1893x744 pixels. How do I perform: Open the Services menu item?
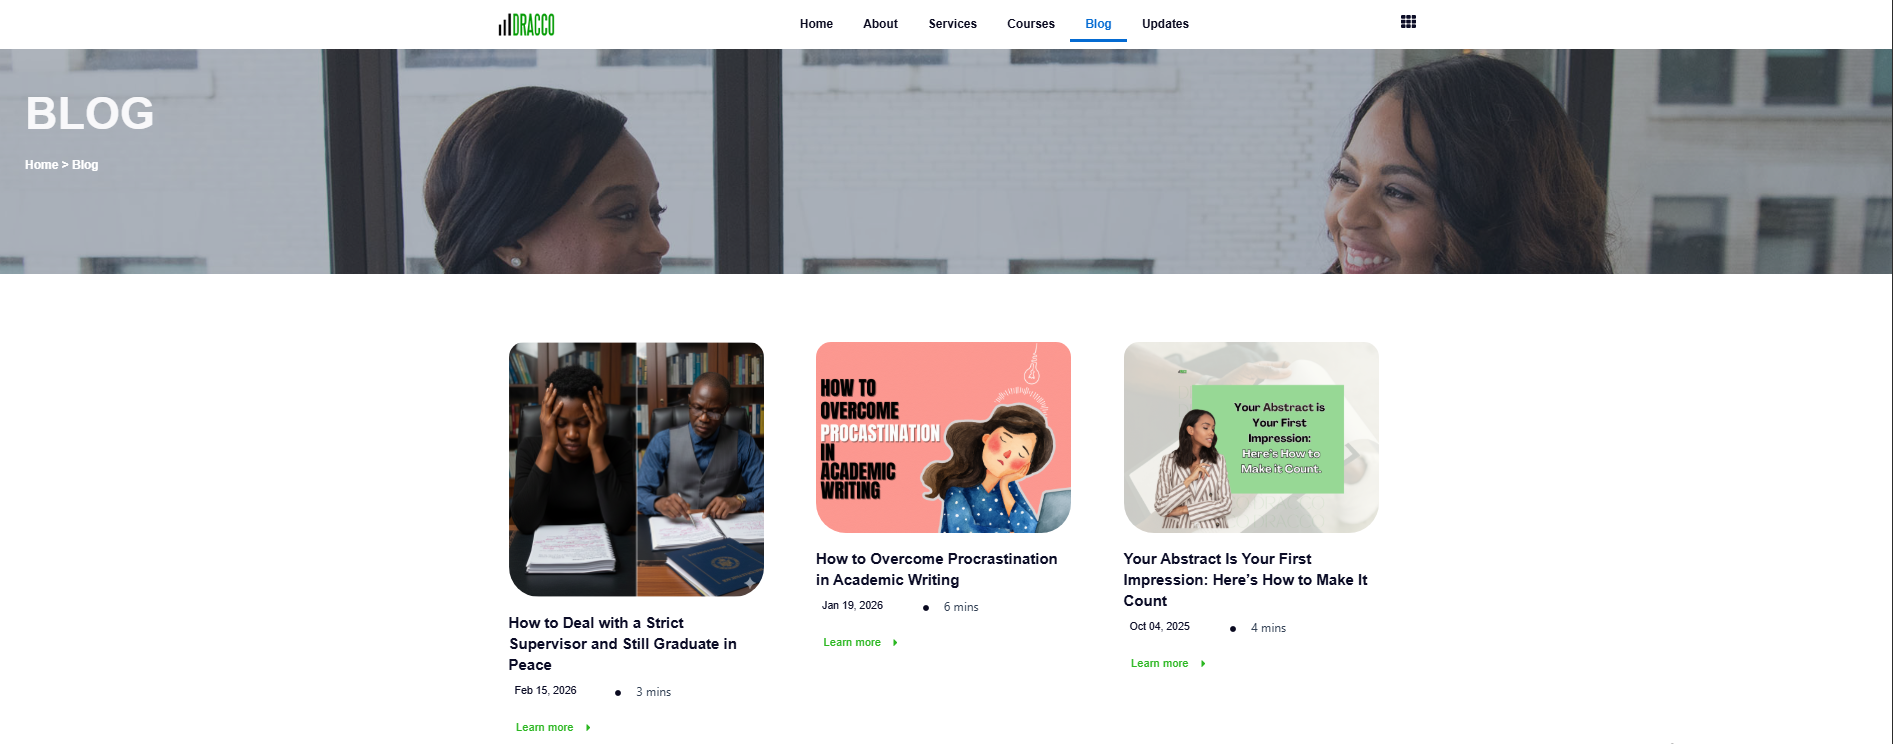point(952,24)
